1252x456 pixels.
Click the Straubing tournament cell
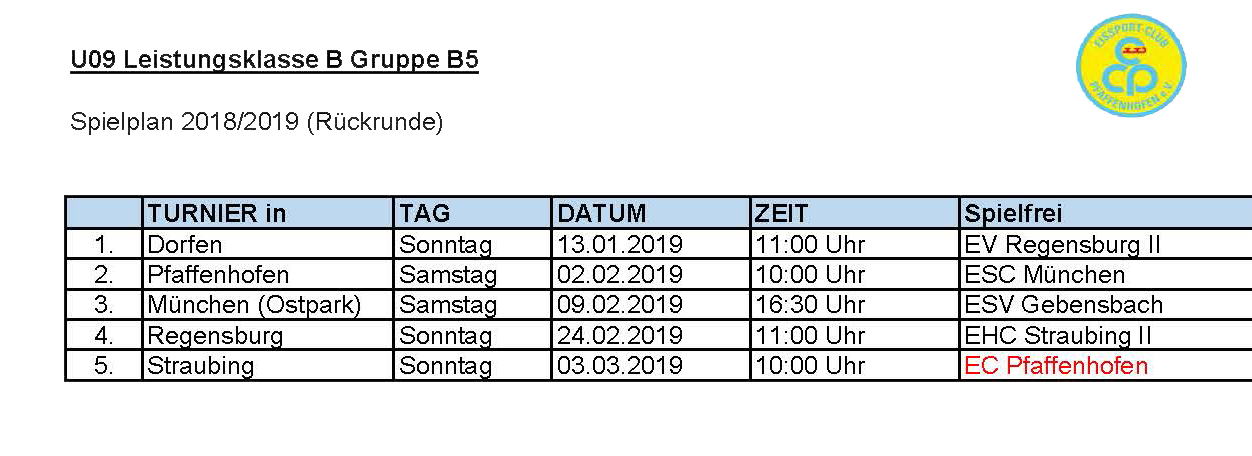point(268,365)
